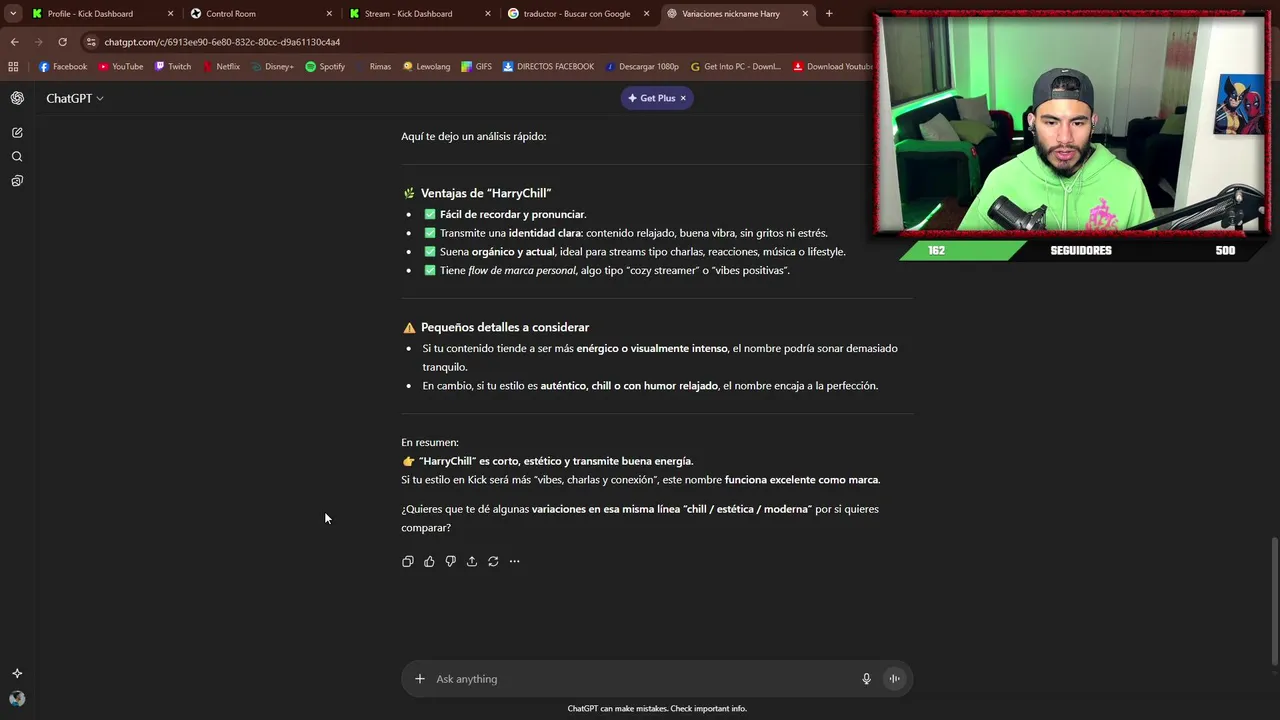Click the webcam overlay thumbnail
Screen dimensions: 1280x720
click(1072, 125)
